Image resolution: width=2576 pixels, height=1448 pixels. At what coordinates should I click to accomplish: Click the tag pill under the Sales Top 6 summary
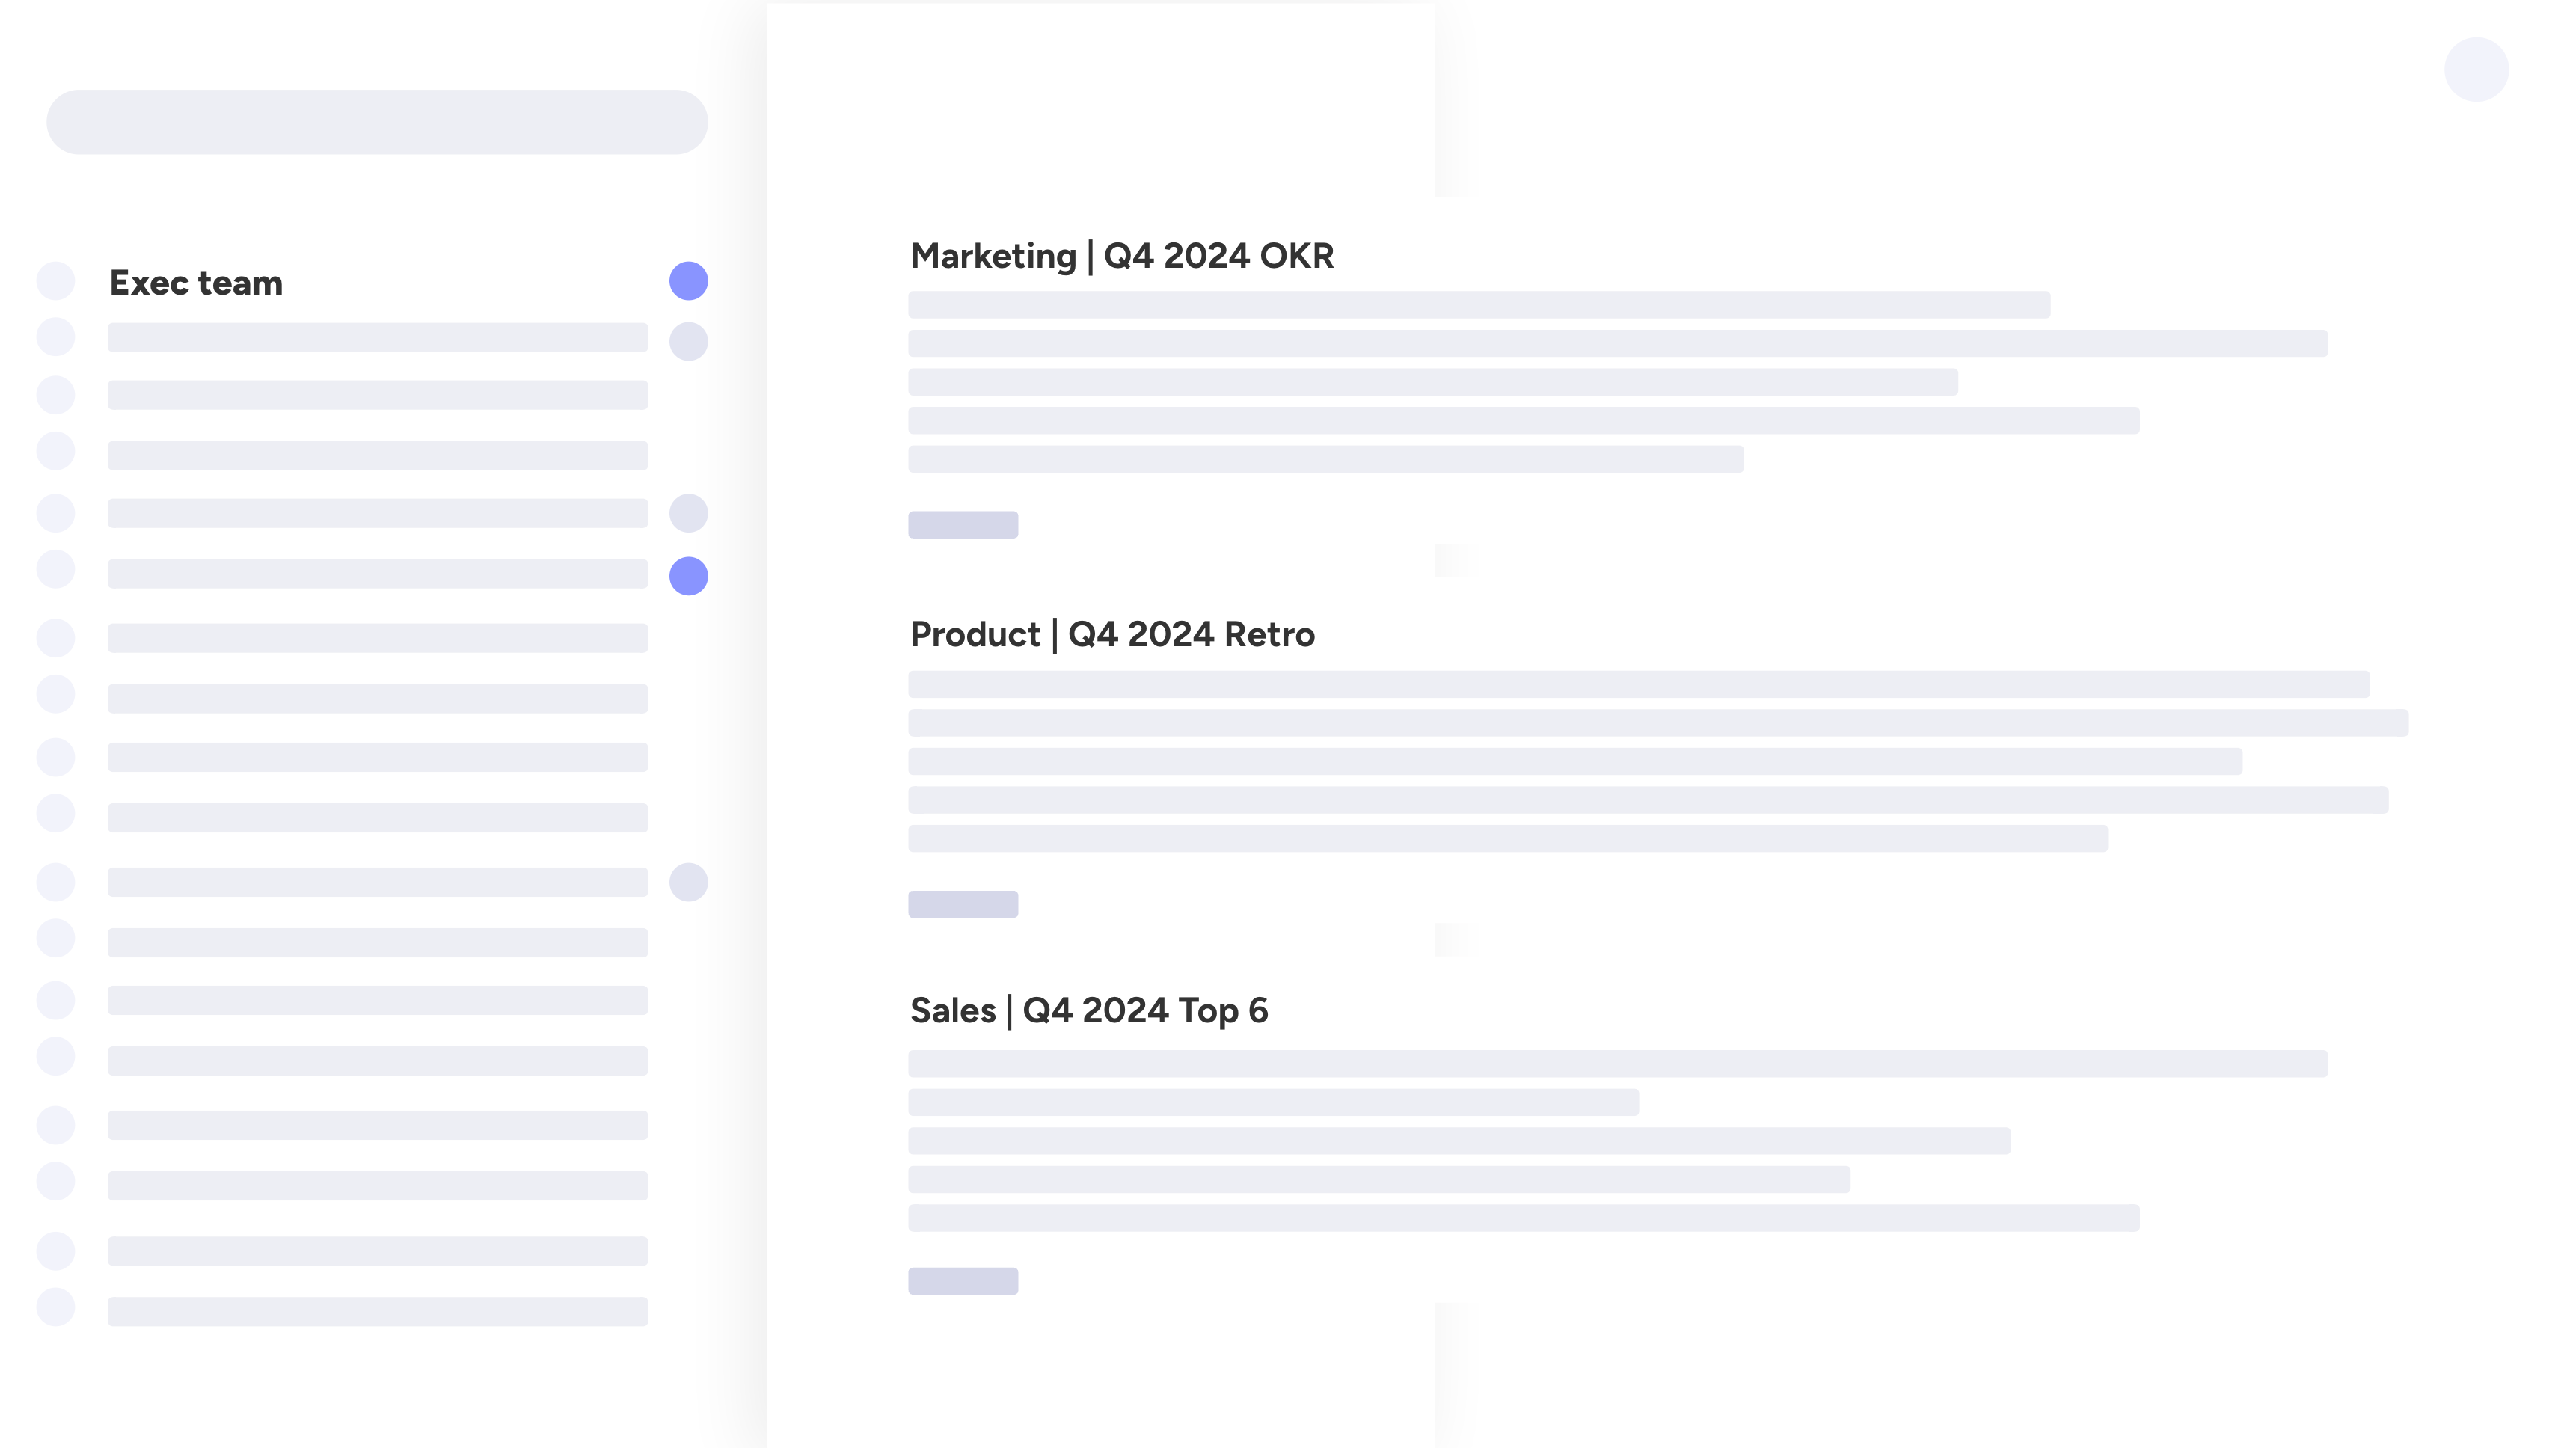click(x=963, y=1281)
